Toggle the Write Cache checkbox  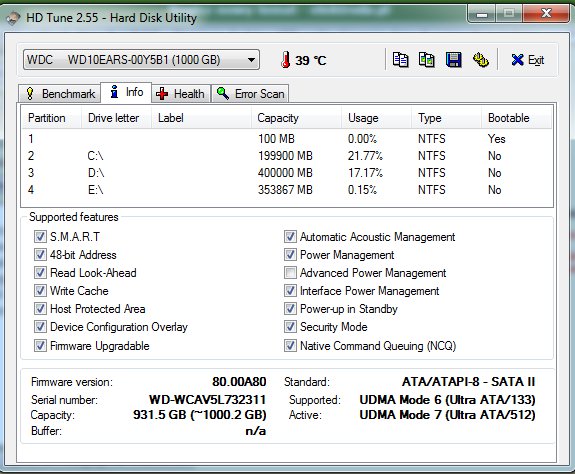pos(40,290)
